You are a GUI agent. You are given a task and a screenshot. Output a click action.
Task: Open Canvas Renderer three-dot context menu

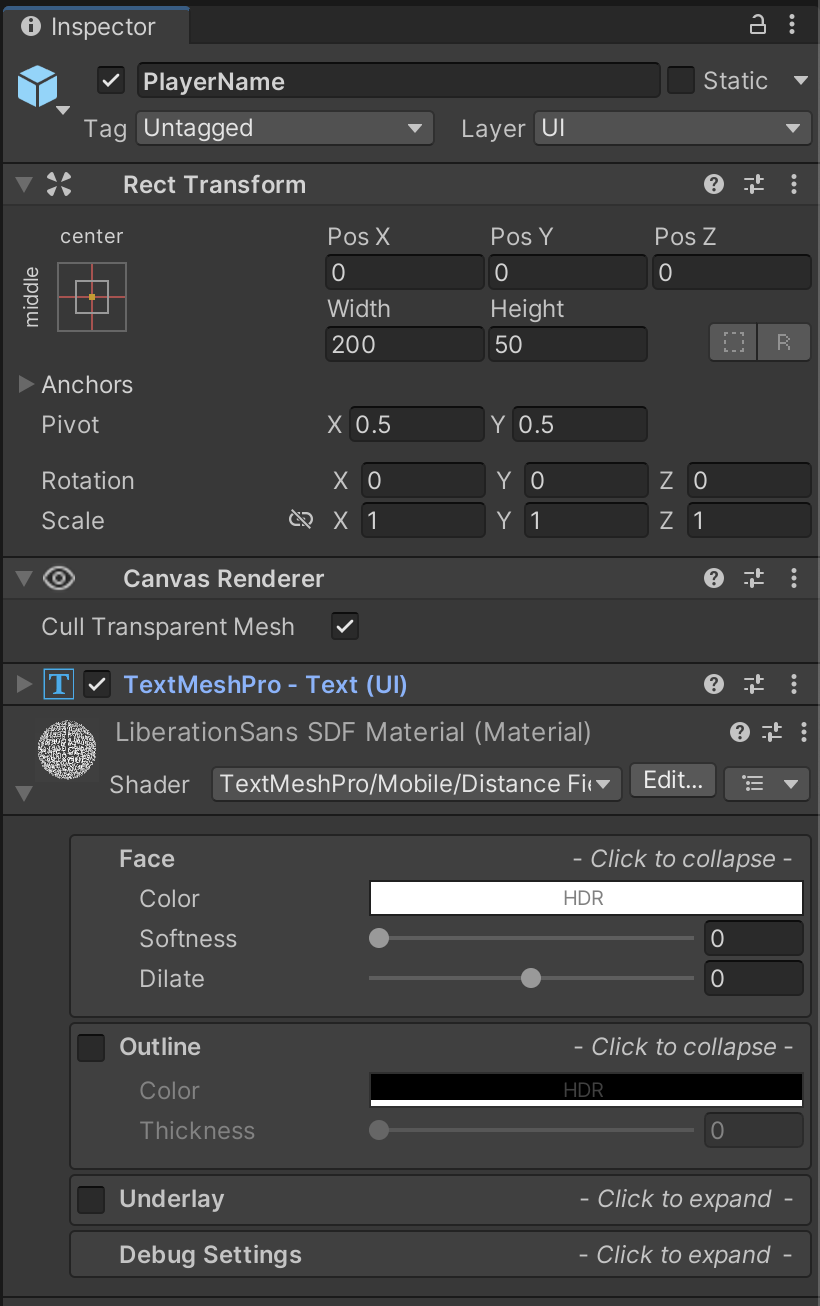[794, 578]
